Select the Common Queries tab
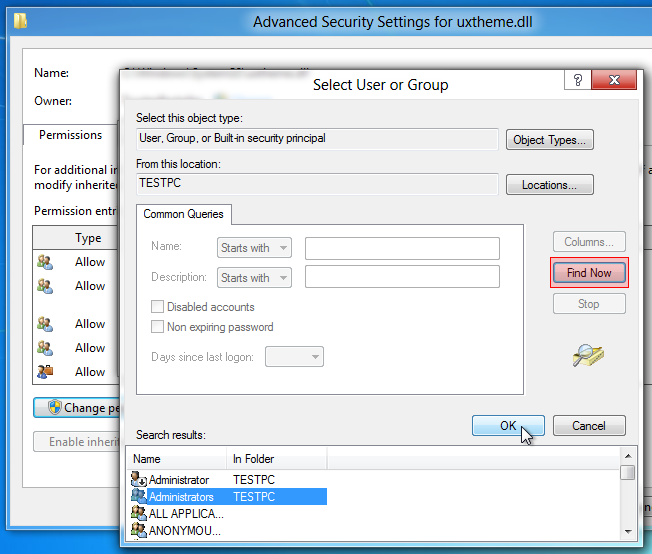Screen dimensions: 652x554 pyautogui.click(x=183, y=214)
